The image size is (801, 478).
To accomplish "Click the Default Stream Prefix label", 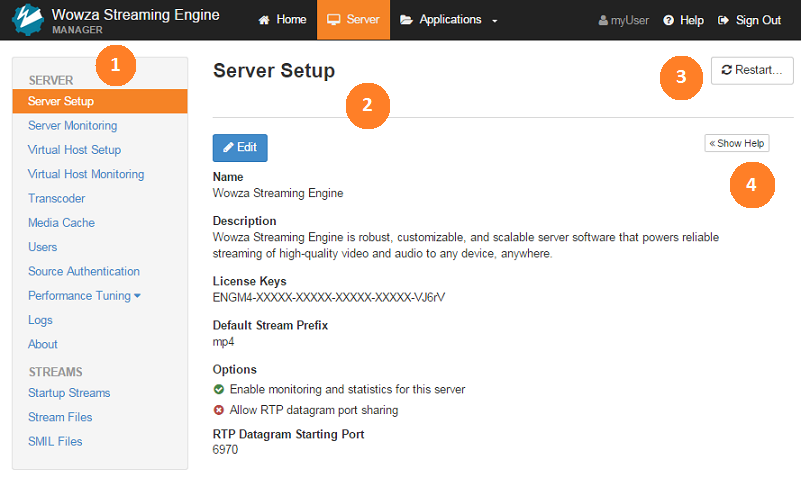I will tap(270, 325).
